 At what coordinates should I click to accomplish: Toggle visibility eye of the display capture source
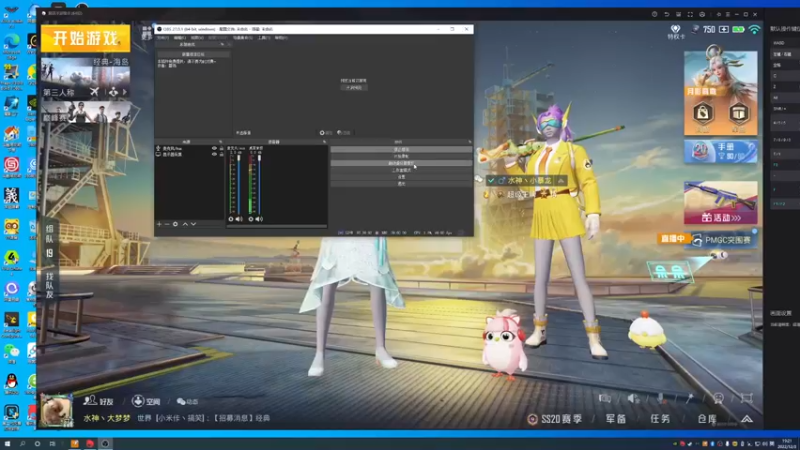click(x=214, y=154)
